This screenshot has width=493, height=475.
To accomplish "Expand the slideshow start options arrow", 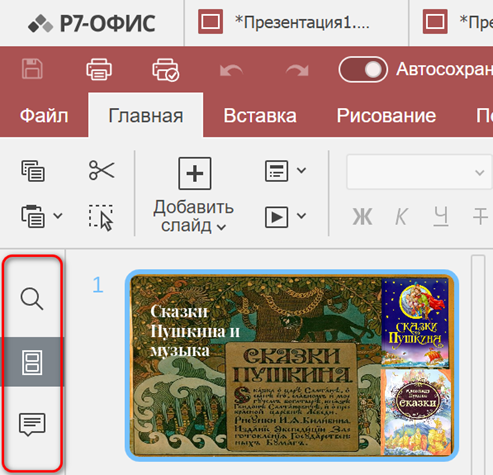I will pos(301,216).
